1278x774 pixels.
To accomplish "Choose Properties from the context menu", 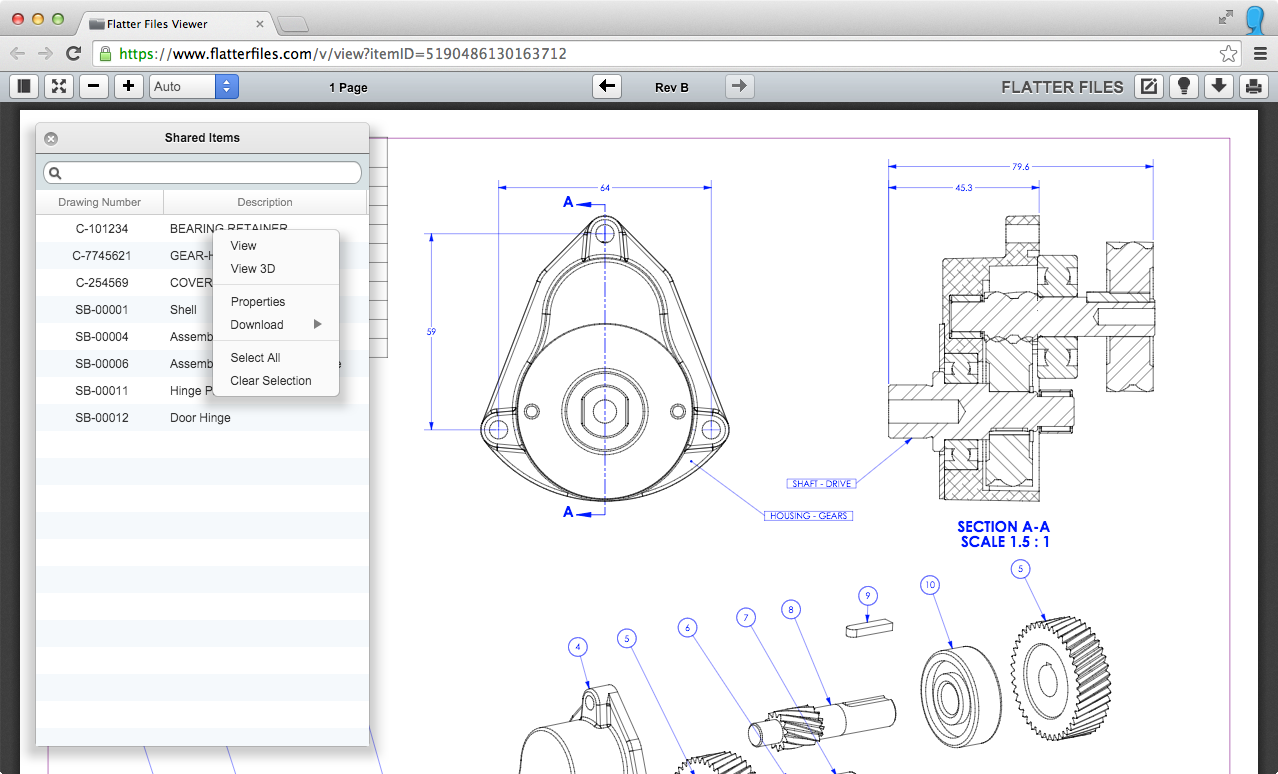I will [x=276, y=301].
